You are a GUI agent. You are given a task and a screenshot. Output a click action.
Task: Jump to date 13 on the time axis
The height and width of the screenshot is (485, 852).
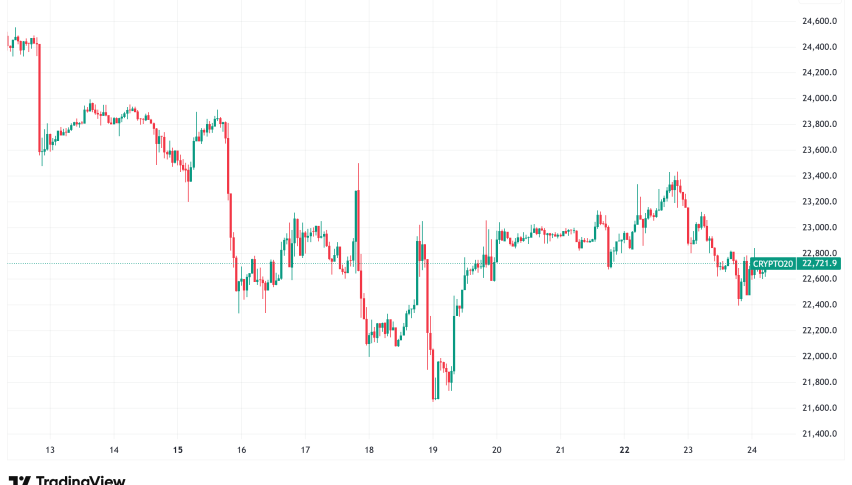(x=50, y=450)
